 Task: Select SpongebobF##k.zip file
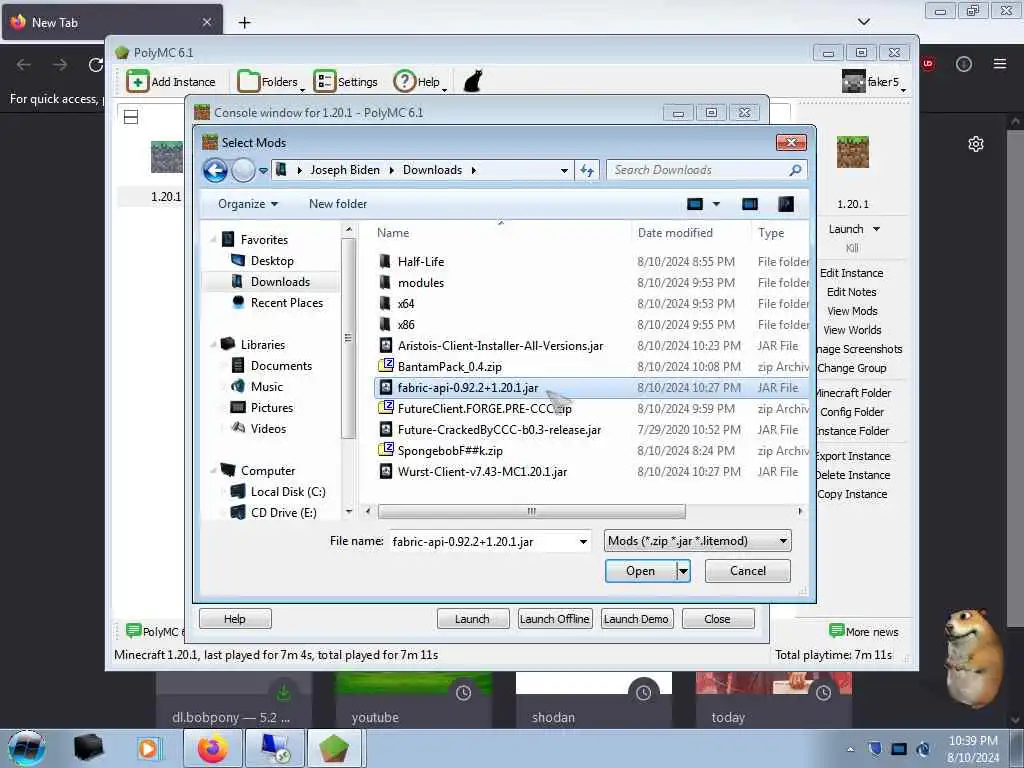click(450, 451)
